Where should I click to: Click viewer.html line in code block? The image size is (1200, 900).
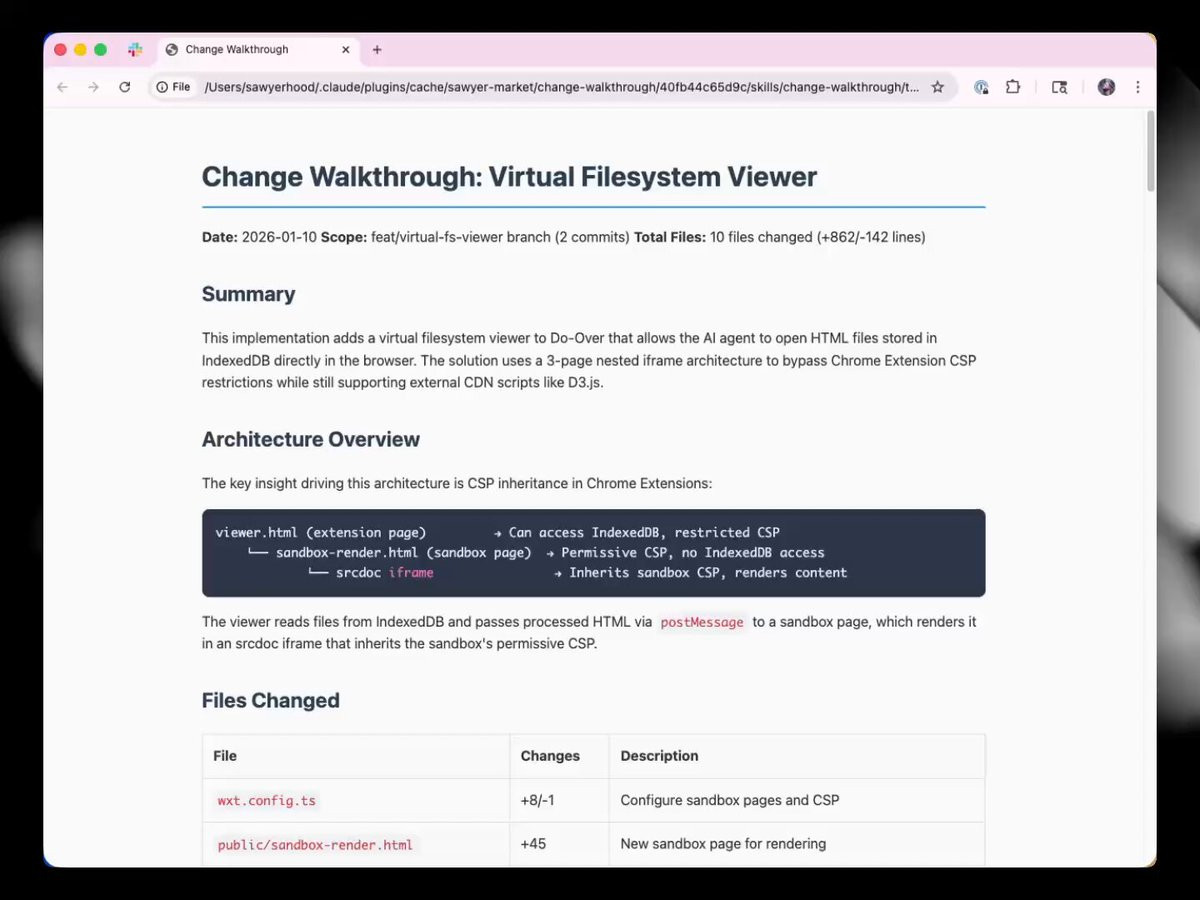pos(497,532)
